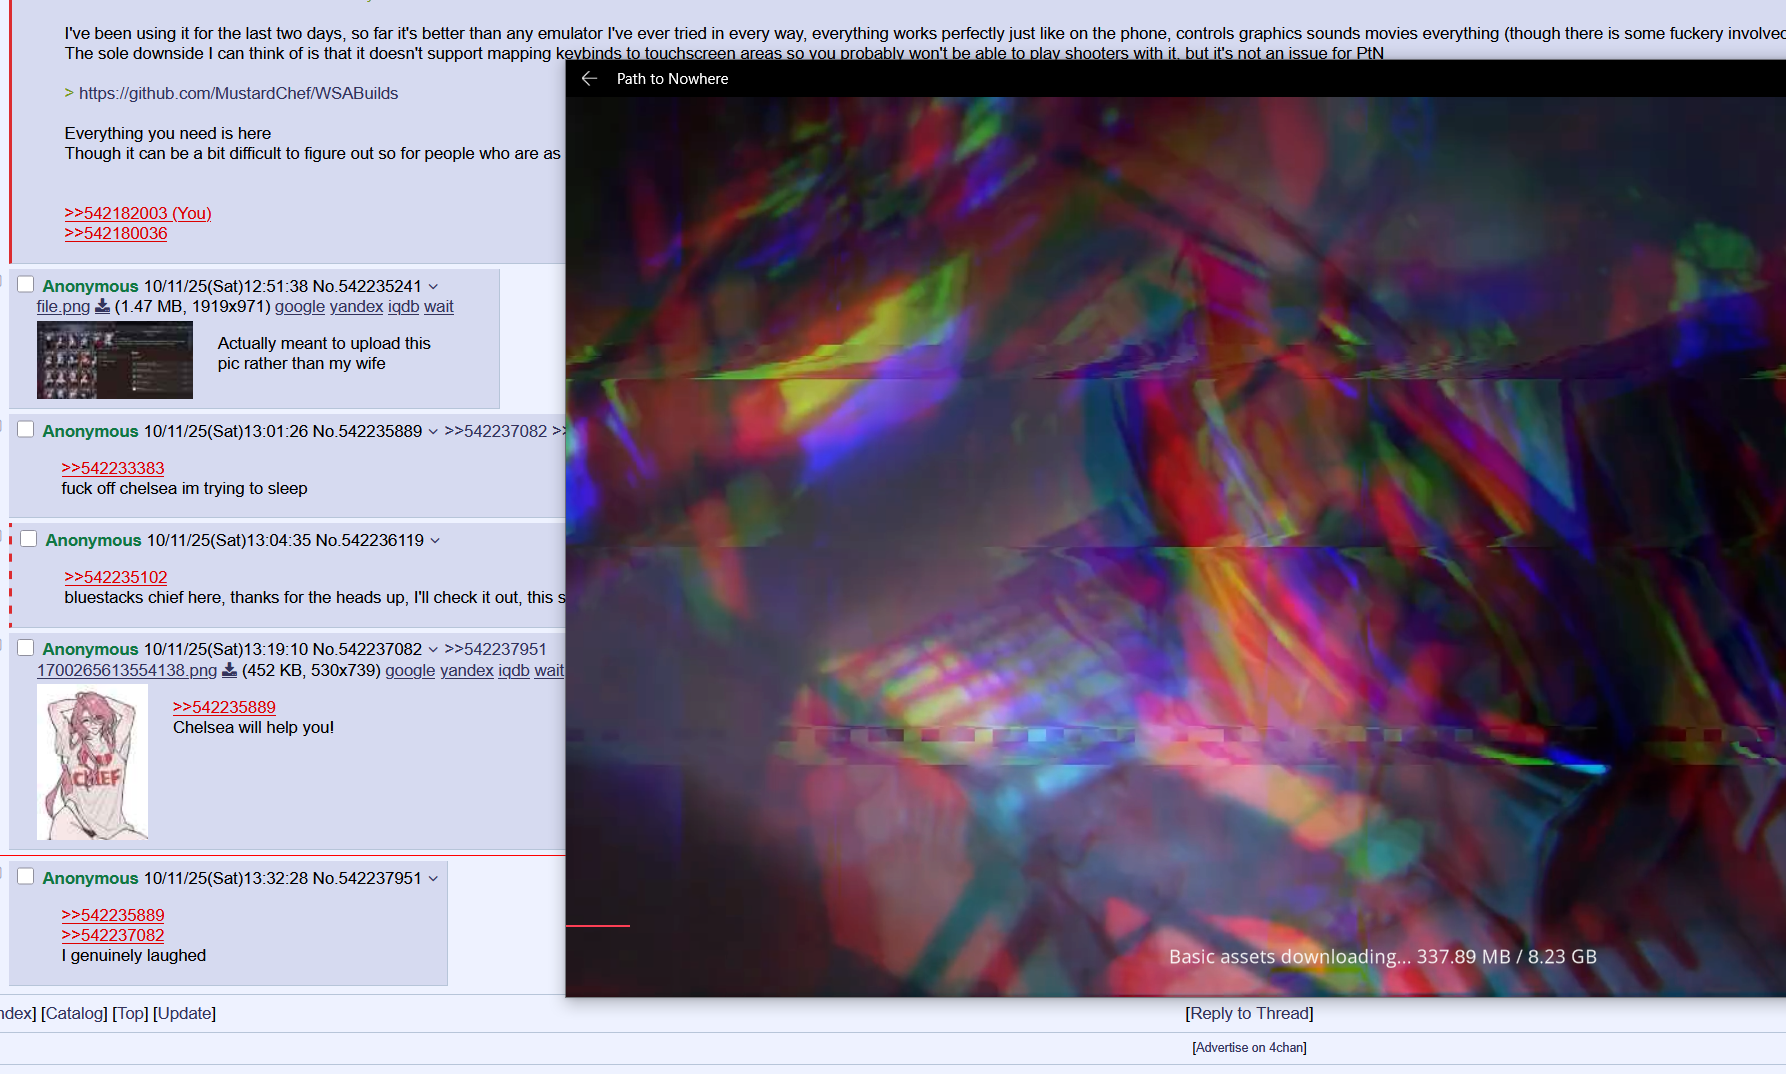
Task: Click the text 'I genuinely laughed'
Action: (x=134, y=955)
